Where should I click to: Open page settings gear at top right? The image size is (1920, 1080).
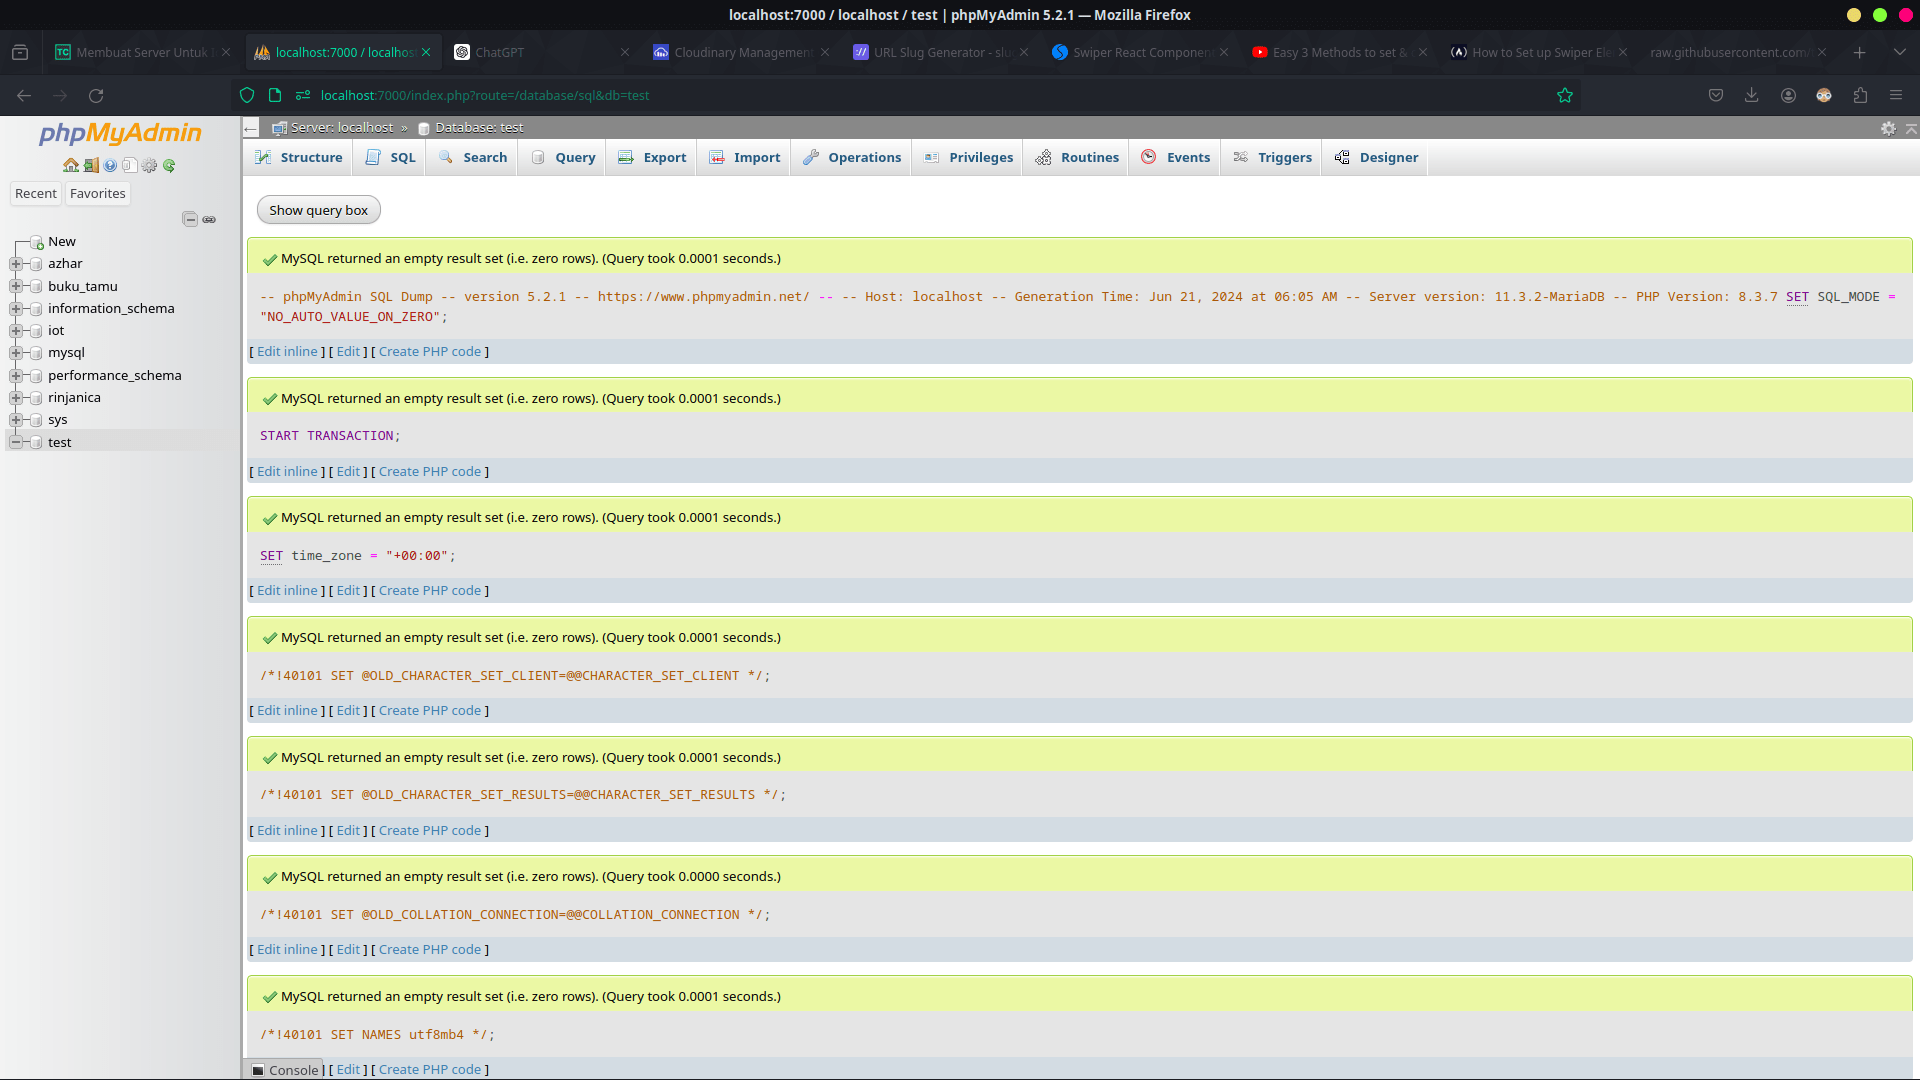coord(1888,128)
